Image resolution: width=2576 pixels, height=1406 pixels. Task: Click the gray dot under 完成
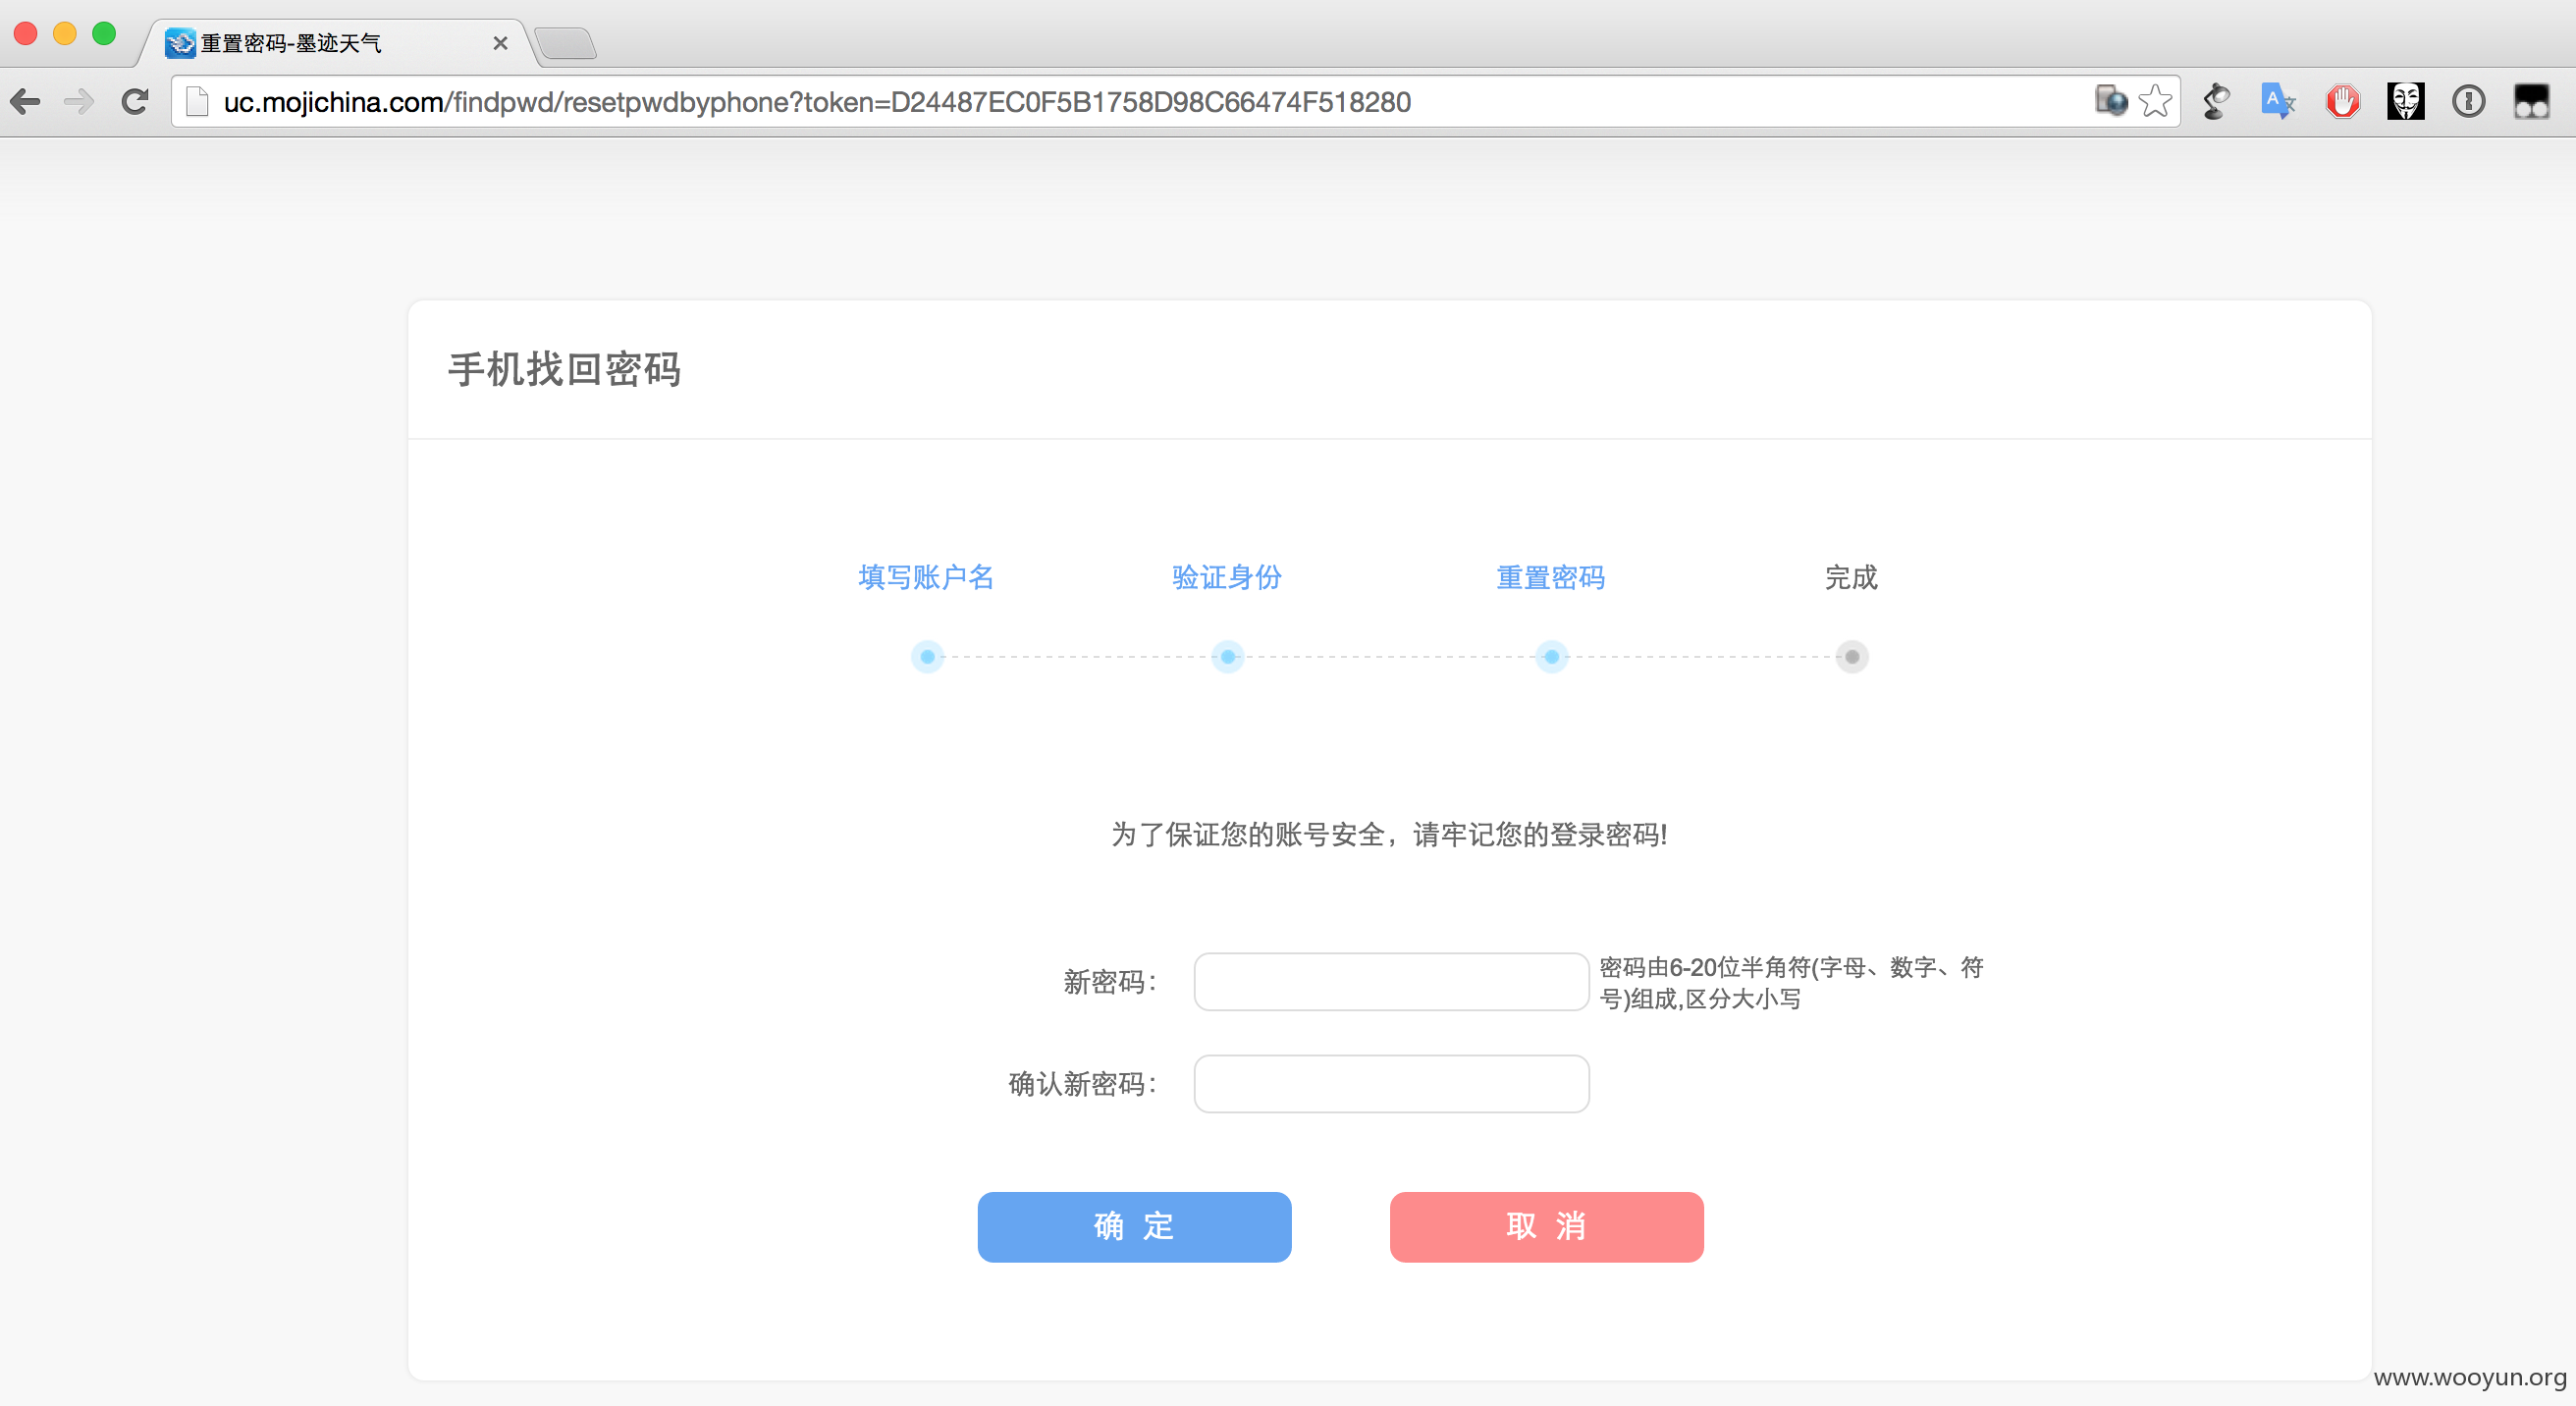[1852, 657]
